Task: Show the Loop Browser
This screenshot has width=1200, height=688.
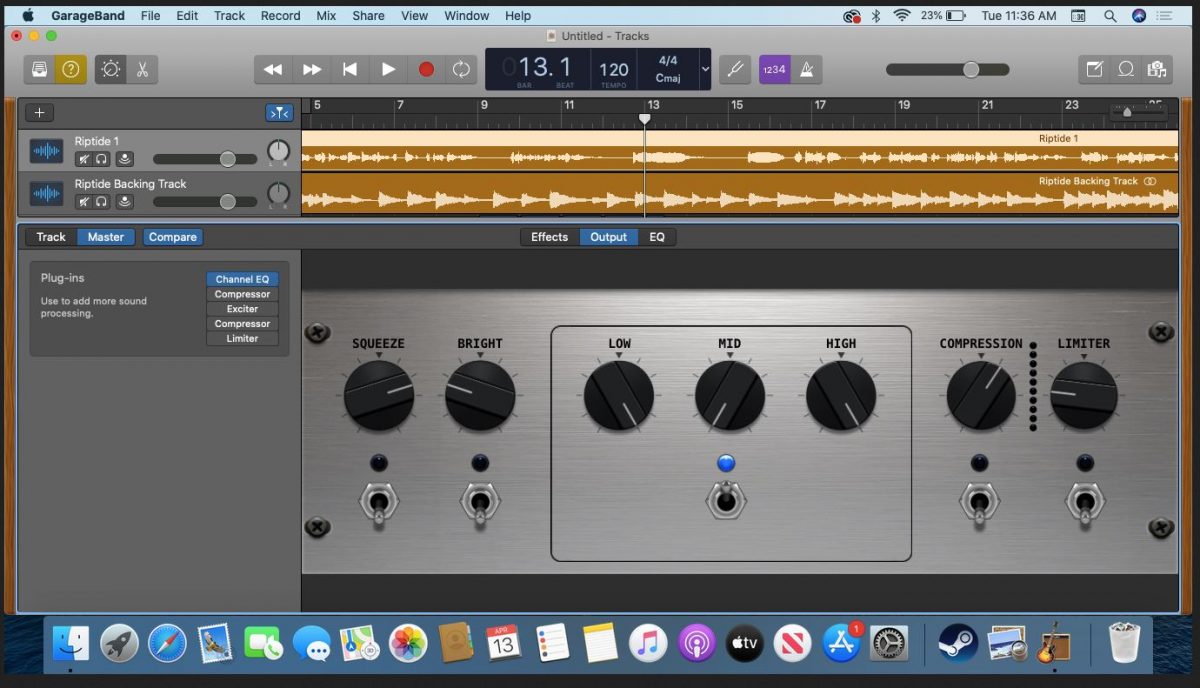Action: pyautogui.click(x=1127, y=69)
